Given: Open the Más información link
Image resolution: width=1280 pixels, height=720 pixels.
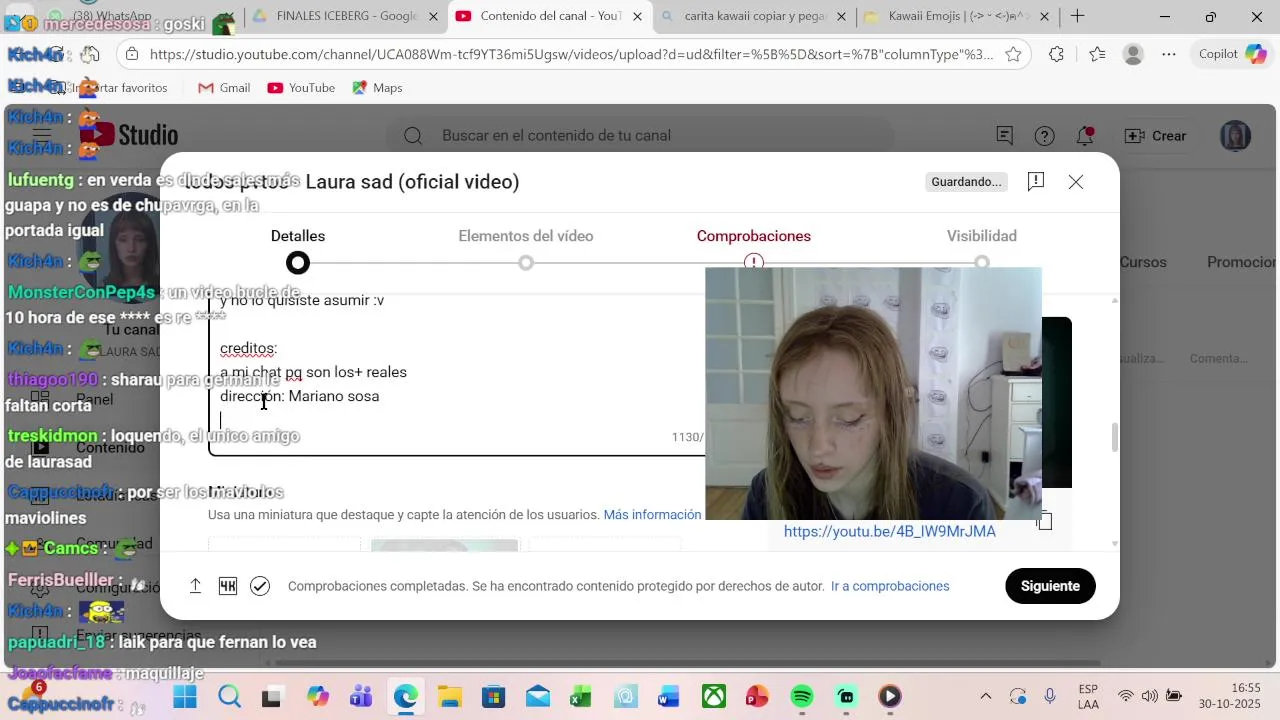Looking at the screenshot, I should click(652, 515).
